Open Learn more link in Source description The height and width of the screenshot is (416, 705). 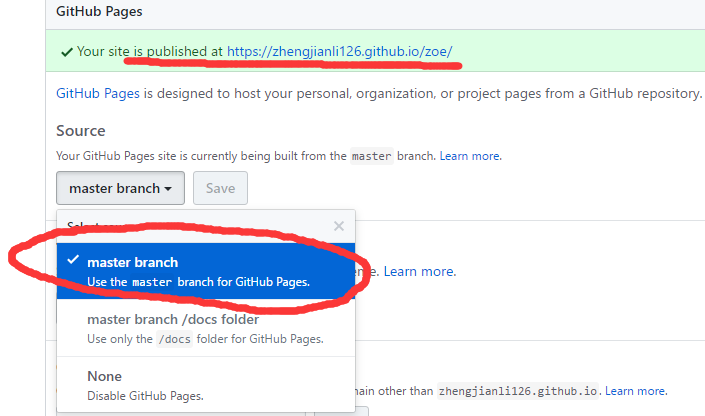pos(470,156)
